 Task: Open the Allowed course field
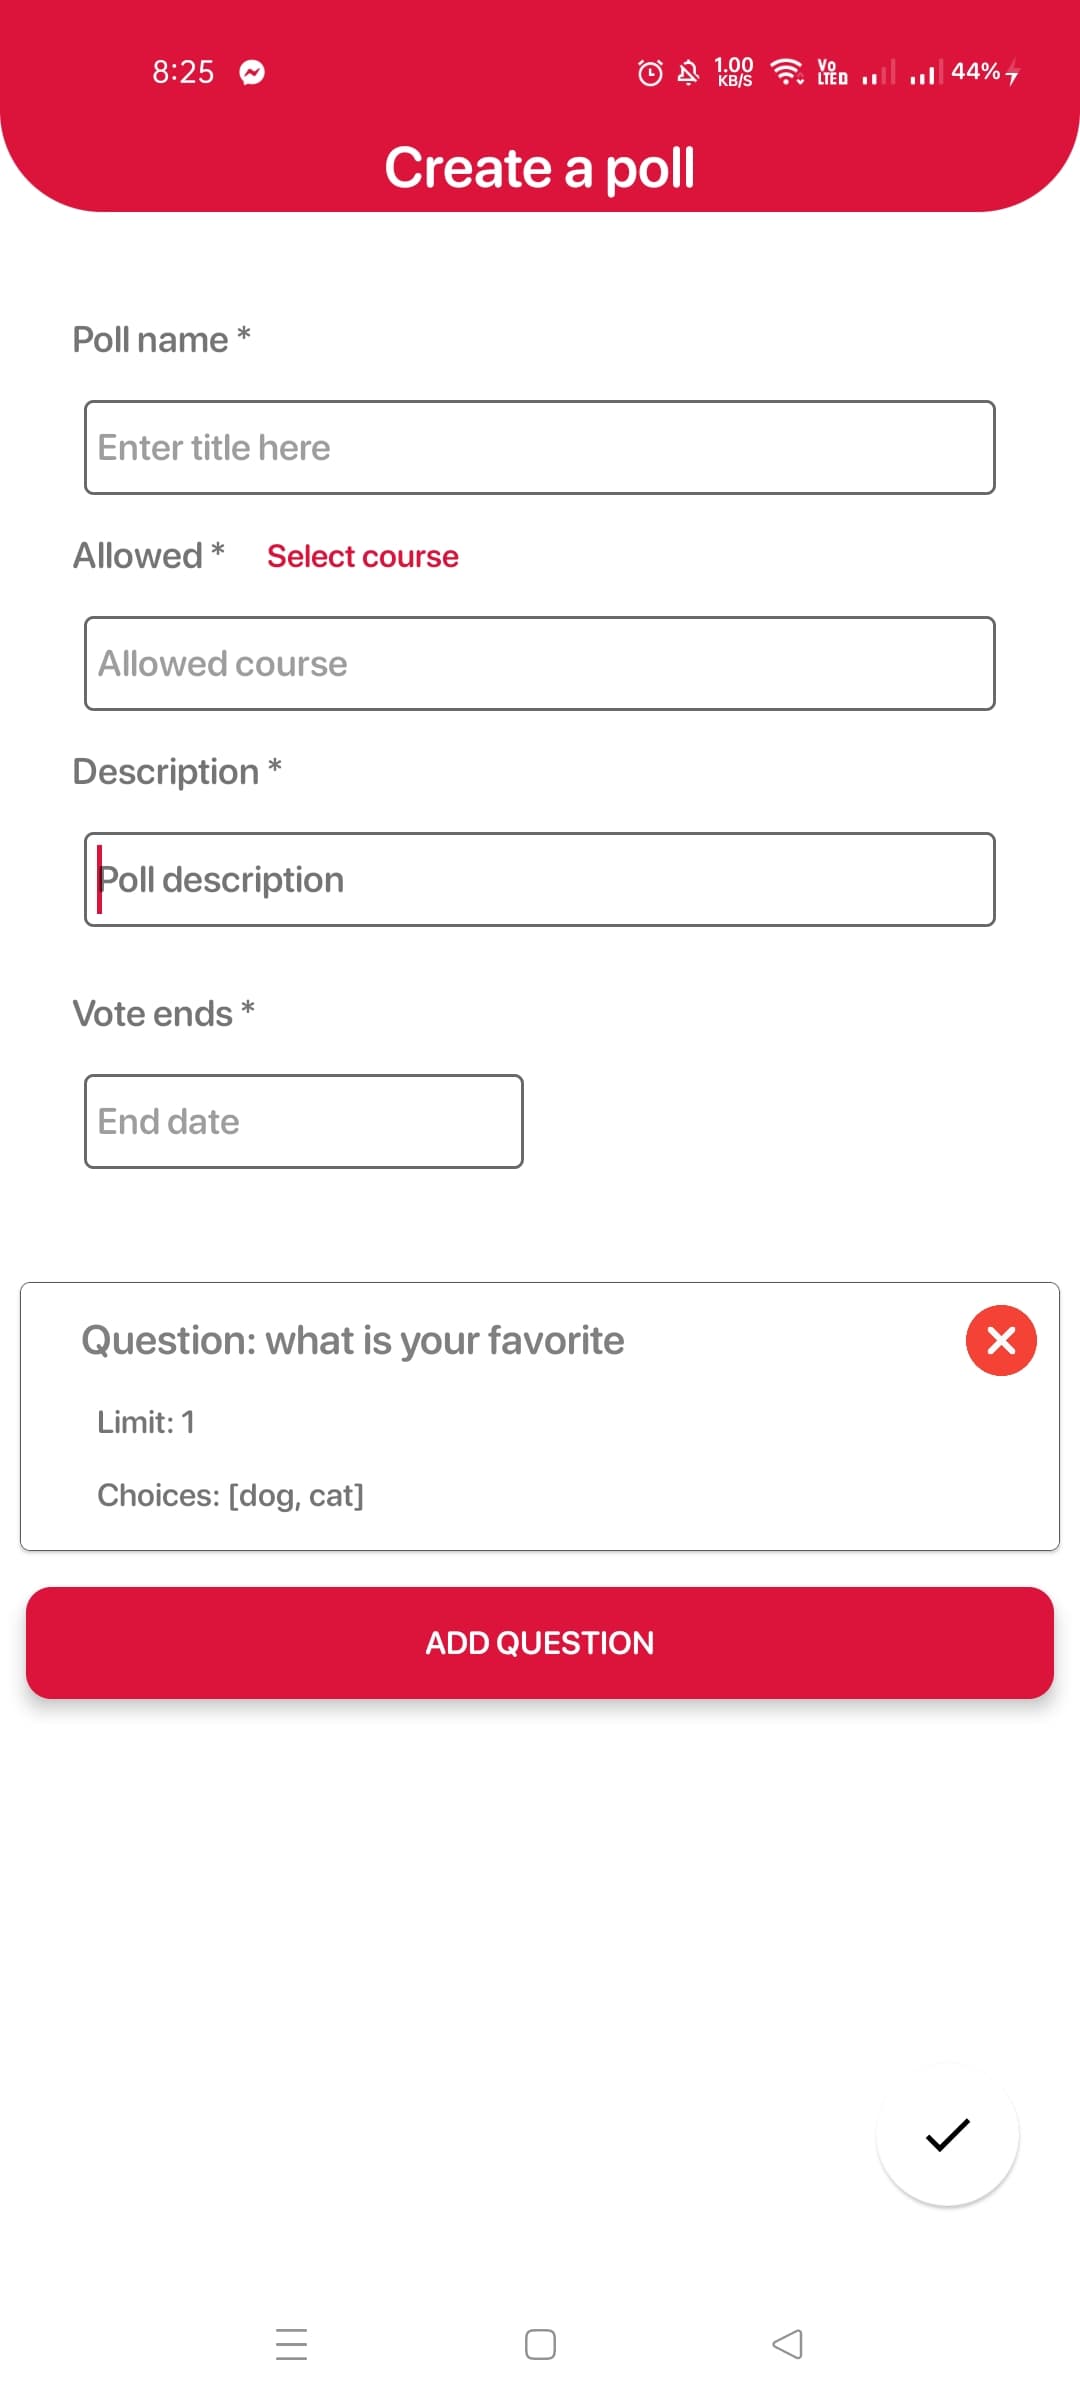(540, 663)
